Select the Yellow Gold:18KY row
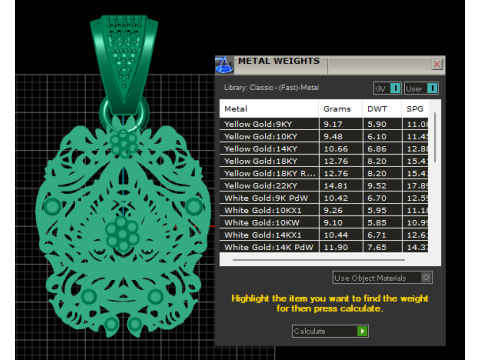Viewport: 480px width, 360px height. (324, 161)
